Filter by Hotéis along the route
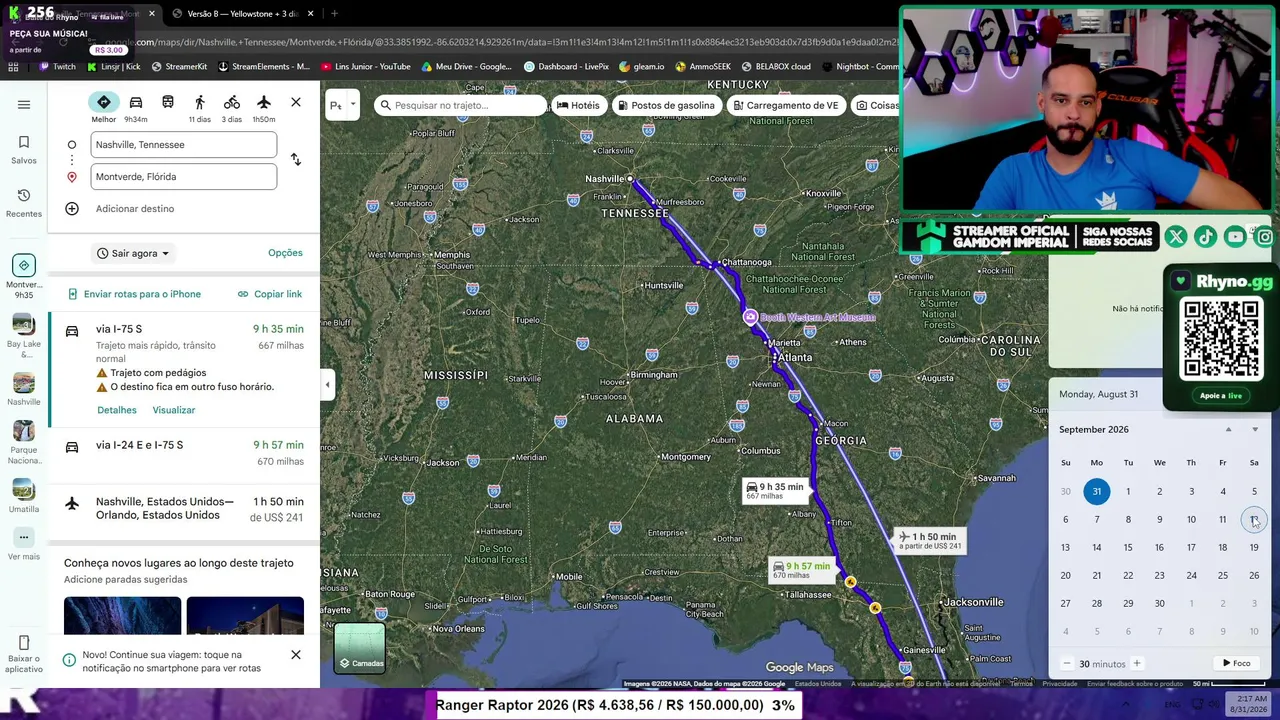The image size is (1280, 720). 578,105
